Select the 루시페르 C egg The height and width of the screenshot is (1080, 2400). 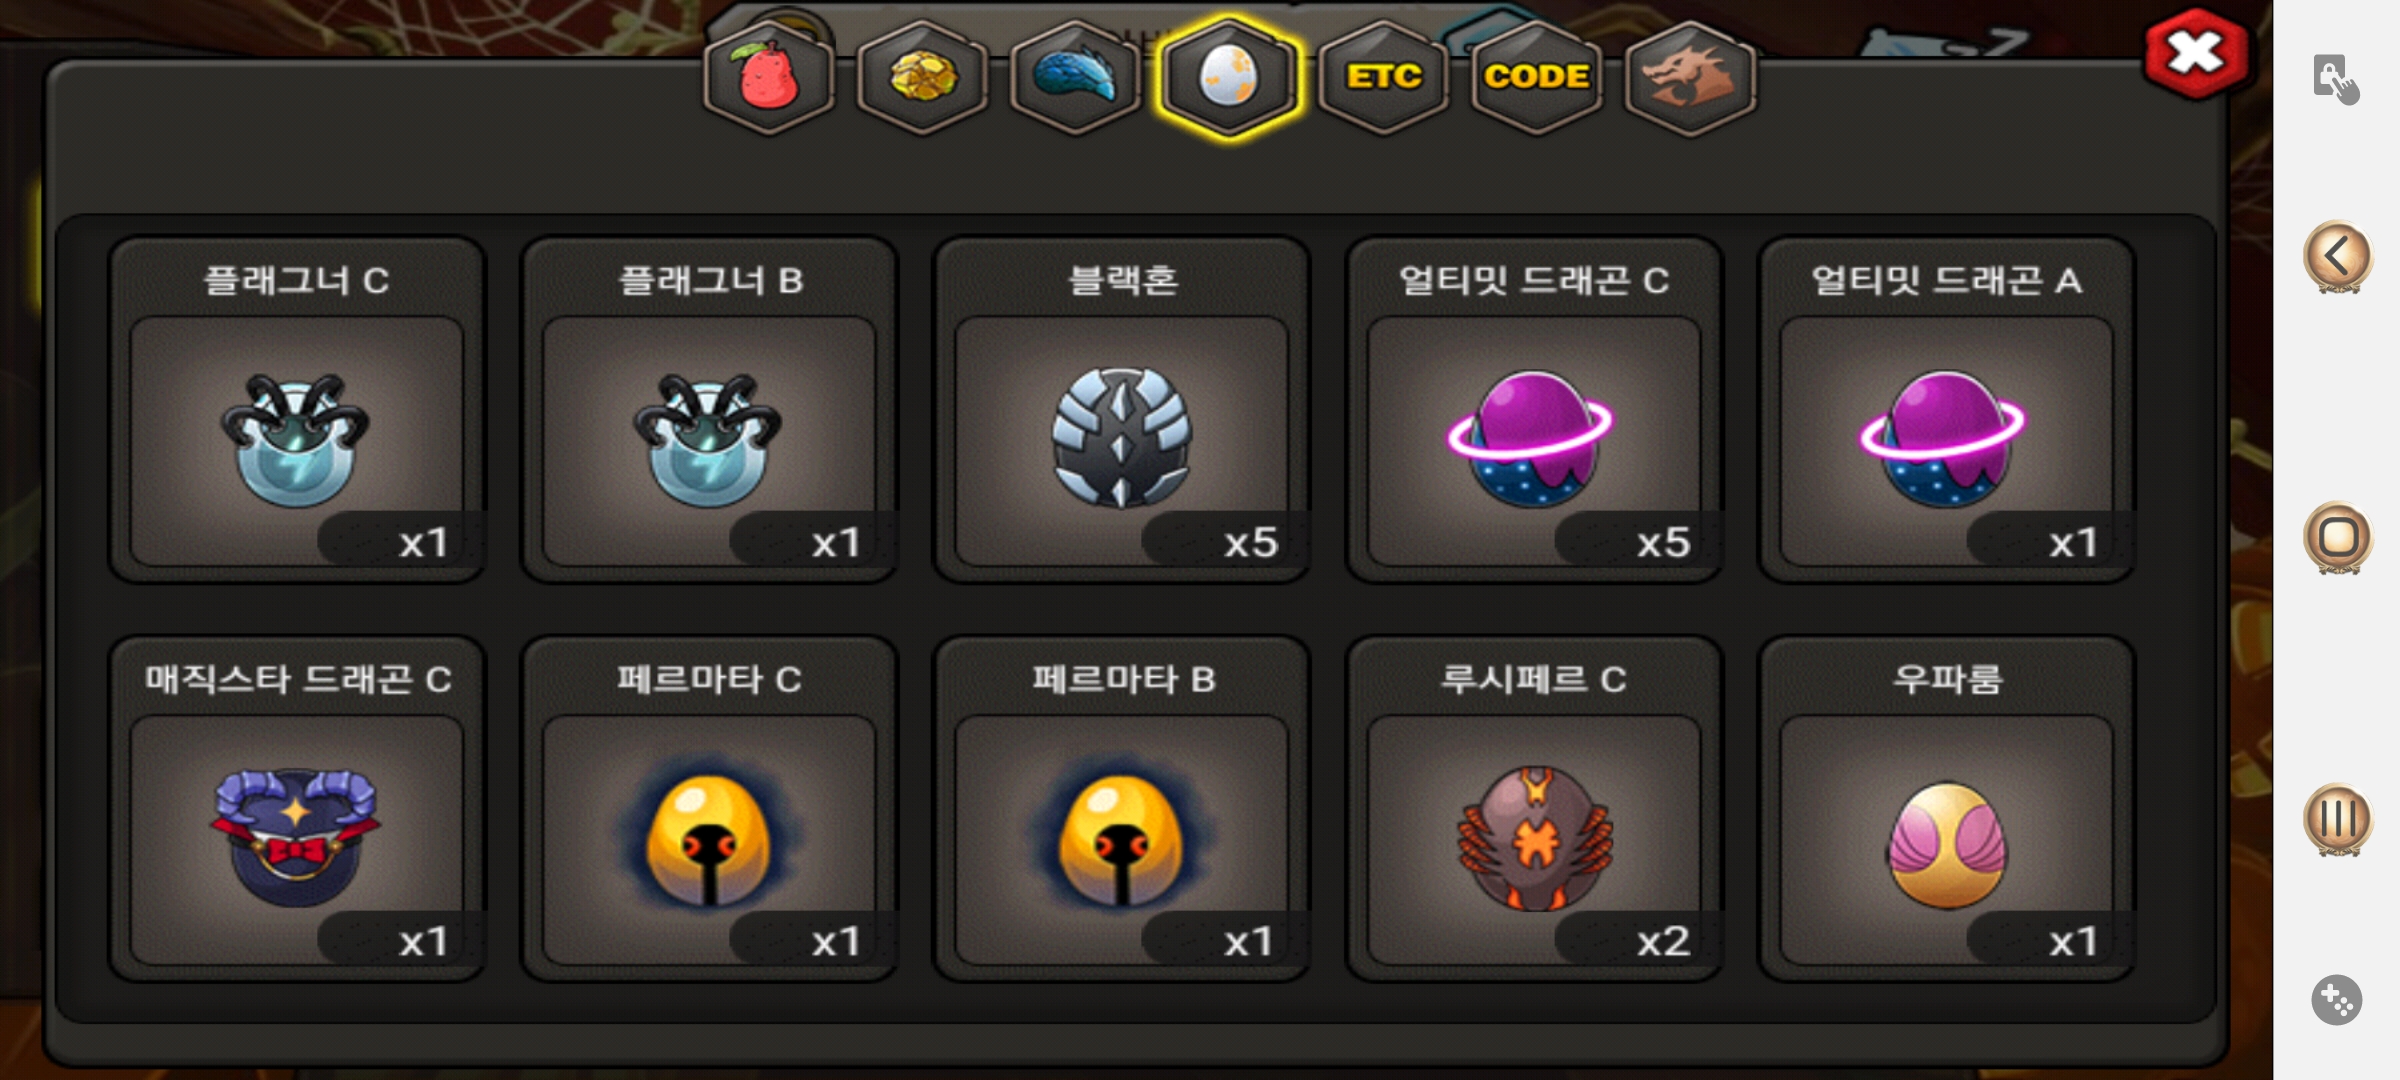(x=1534, y=808)
